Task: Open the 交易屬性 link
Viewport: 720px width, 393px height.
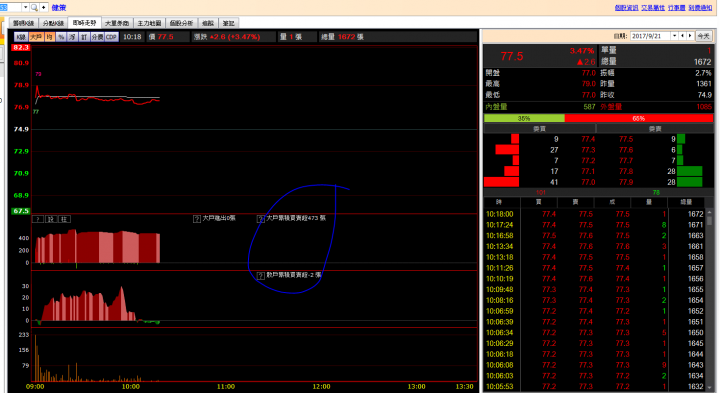Action: (x=653, y=8)
